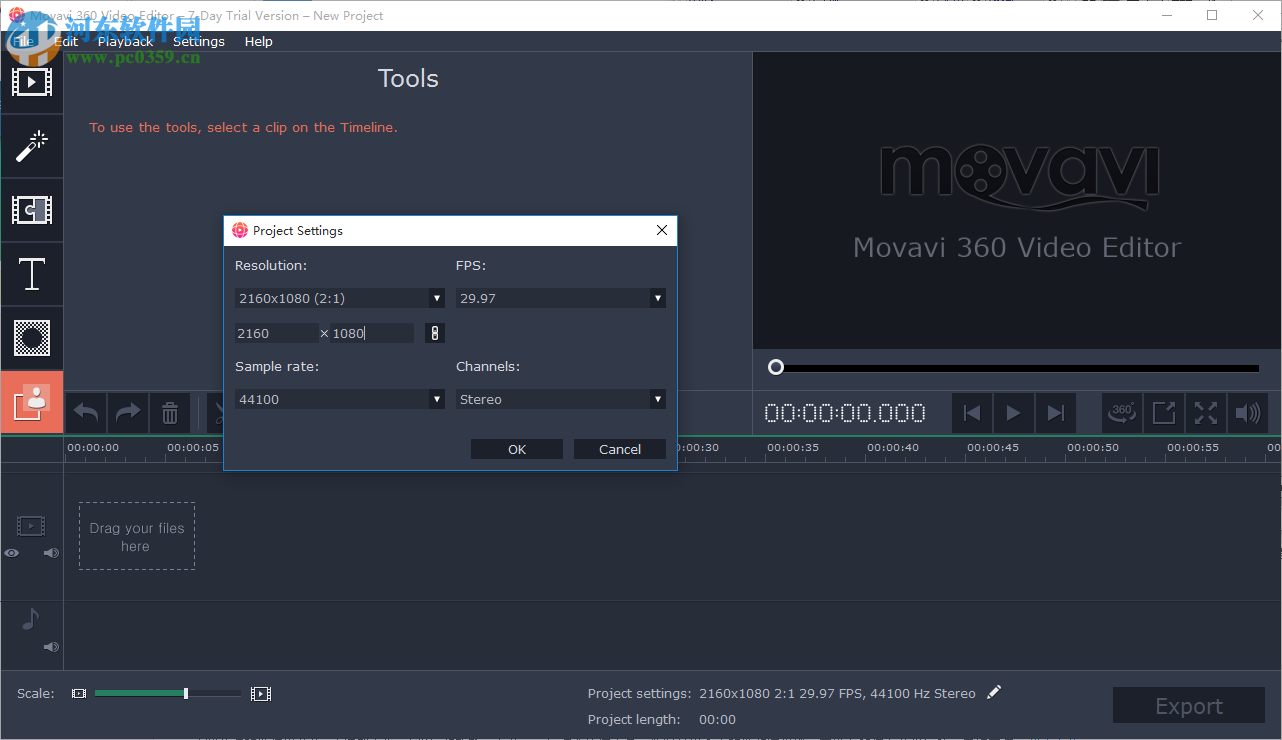Select the Transitions tool in sidebar
This screenshot has height=740, width=1282.
(31, 210)
